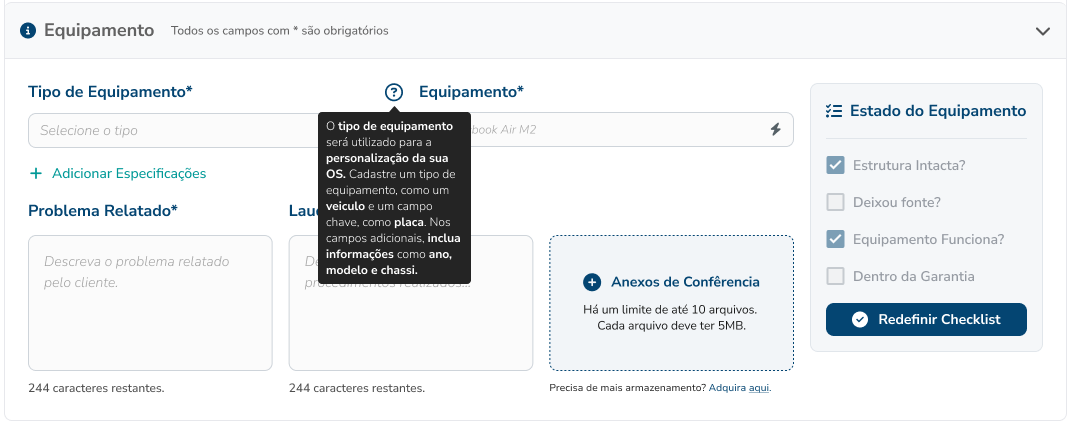The height and width of the screenshot is (426, 1069).
Task: Enable the Dentro da Garantia checkbox
Action: pyautogui.click(x=836, y=276)
